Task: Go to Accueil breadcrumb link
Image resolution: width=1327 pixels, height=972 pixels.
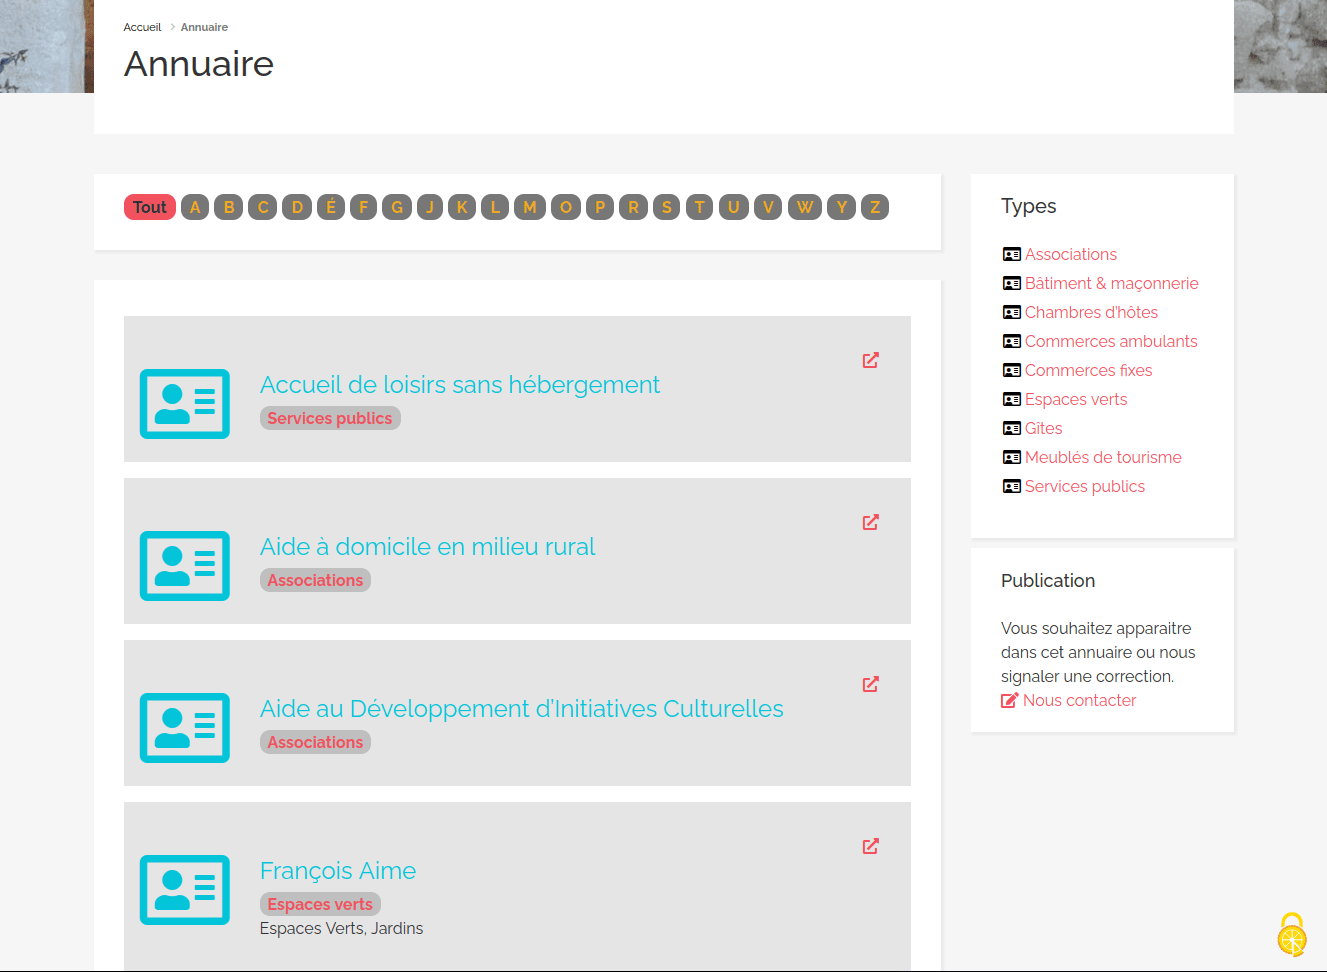Action: coord(142,27)
